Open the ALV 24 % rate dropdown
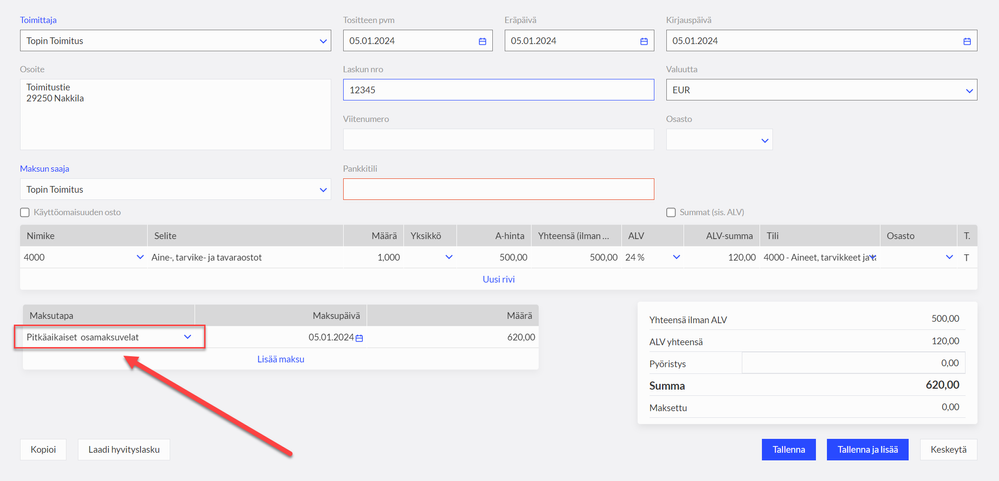Image resolution: width=999 pixels, height=481 pixels. click(676, 257)
